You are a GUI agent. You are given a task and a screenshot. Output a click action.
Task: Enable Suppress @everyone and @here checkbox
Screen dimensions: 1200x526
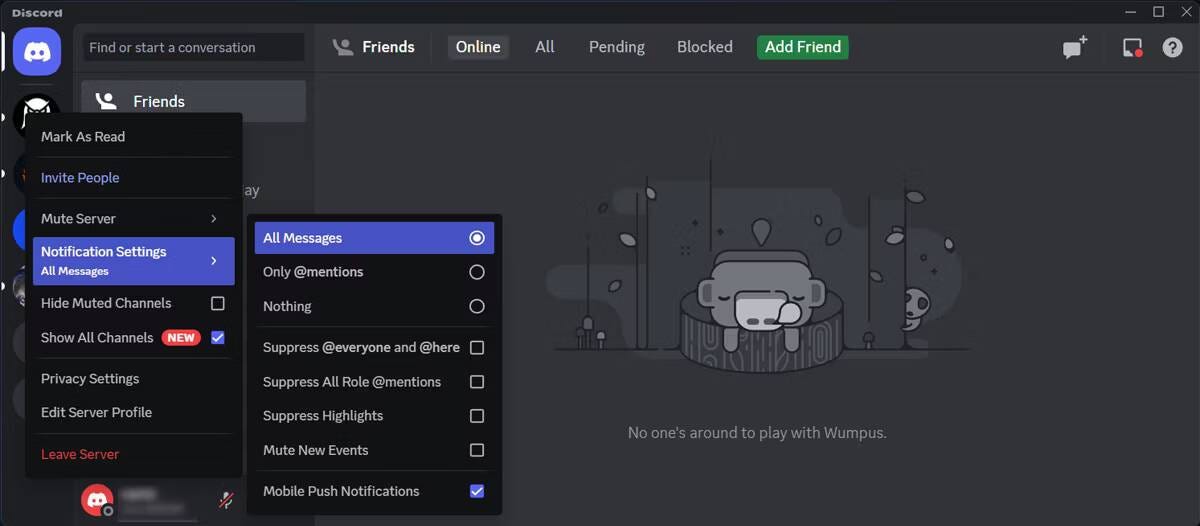[x=477, y=348]
